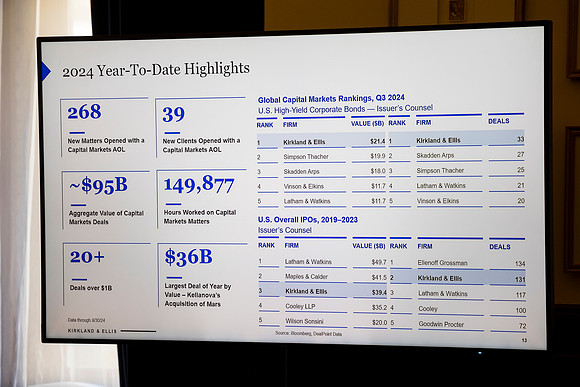Click 'U.S. Overall IPOs, 2019–2023' heading
This screenshot has width=580, height=387.
click(x=308, y=220)
